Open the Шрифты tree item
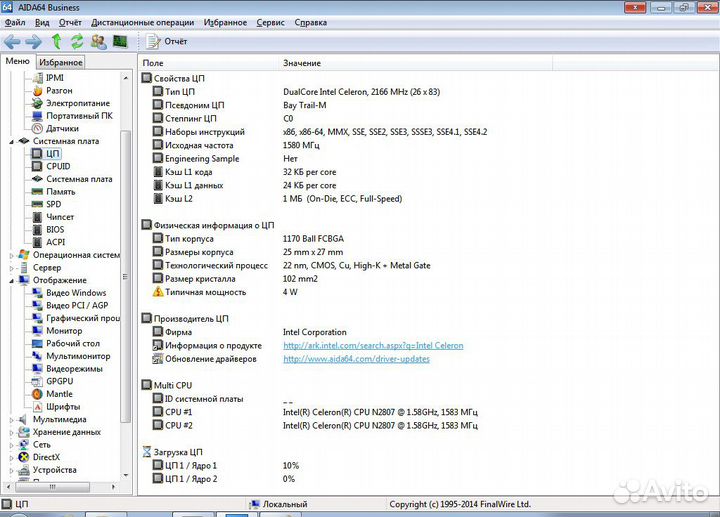The height and width of the screenshot is (517, 720). pyautogui.click(x=63, y=406)
